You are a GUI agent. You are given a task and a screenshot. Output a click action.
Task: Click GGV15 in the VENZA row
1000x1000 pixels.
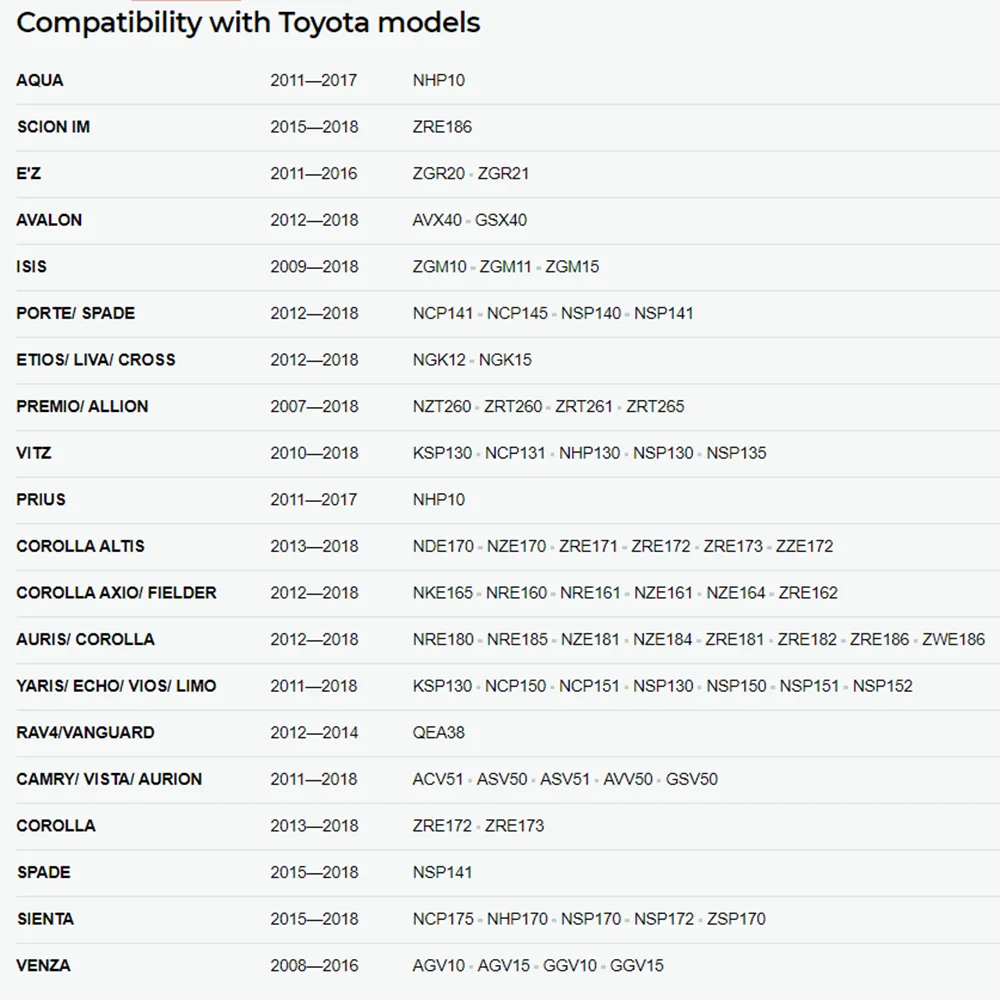pos(636,965)
